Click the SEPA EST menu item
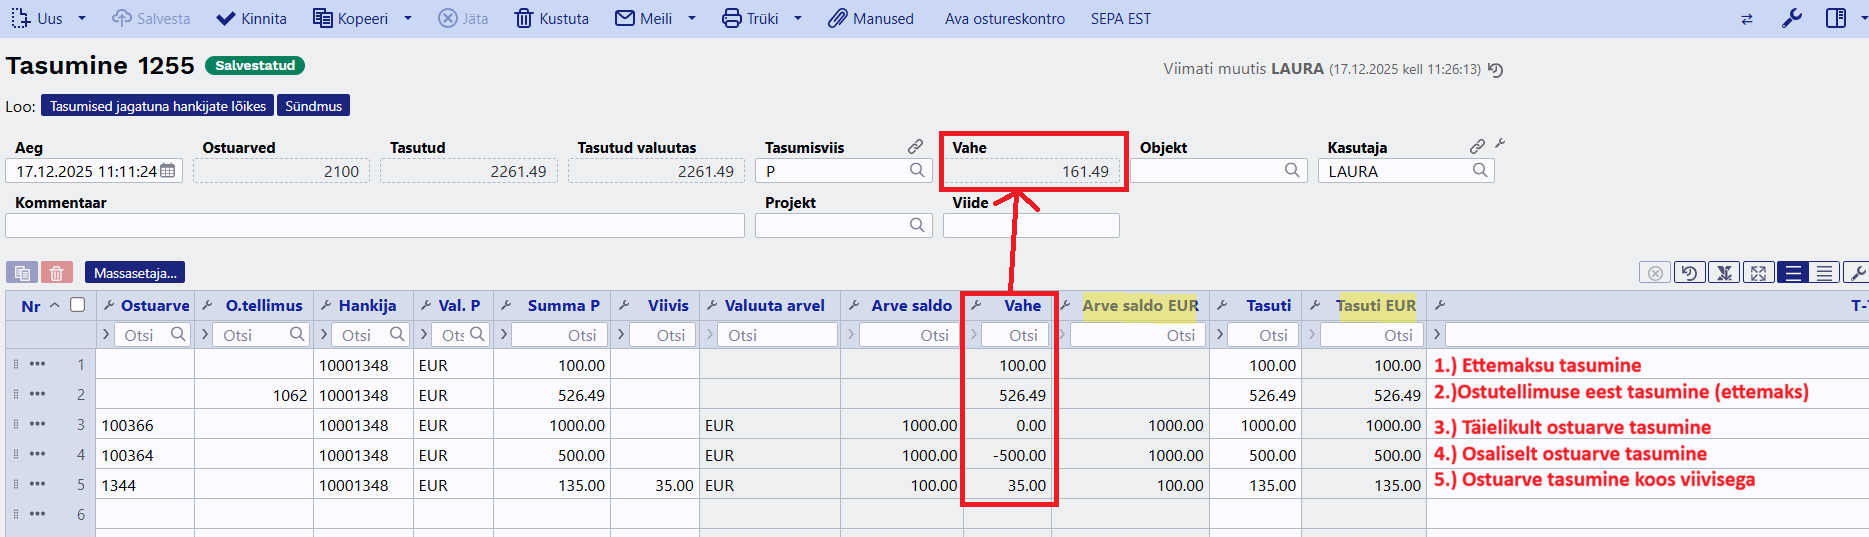The image size is (1869, 537). [x=1120, y=19]
